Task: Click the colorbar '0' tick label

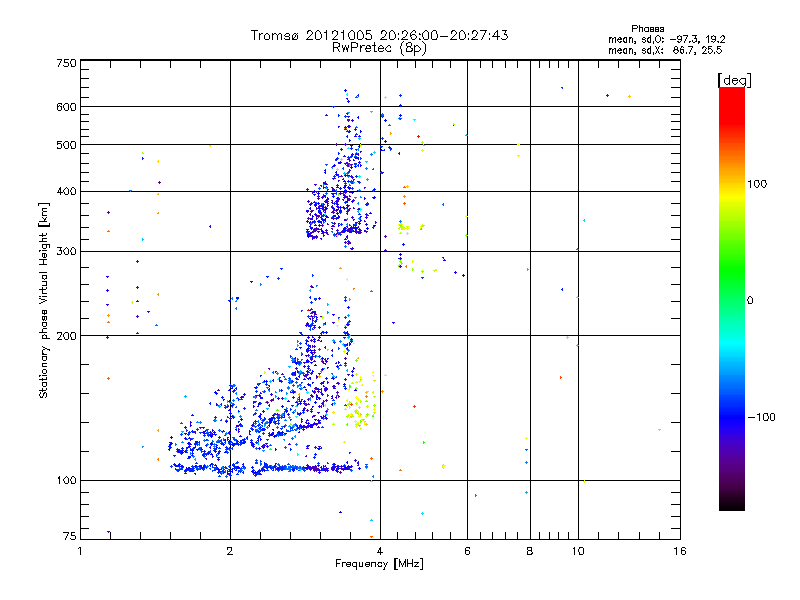Action: [750, 301]
